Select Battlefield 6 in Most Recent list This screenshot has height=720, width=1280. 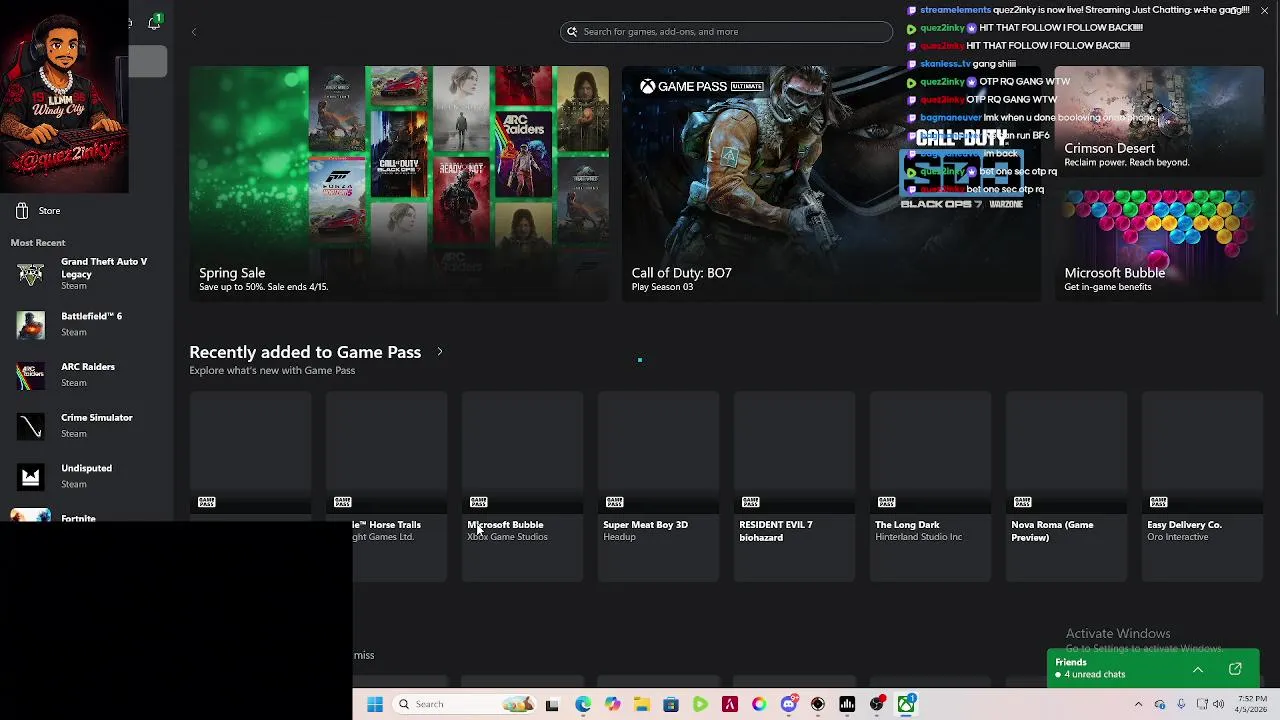[x=85, y=324]
